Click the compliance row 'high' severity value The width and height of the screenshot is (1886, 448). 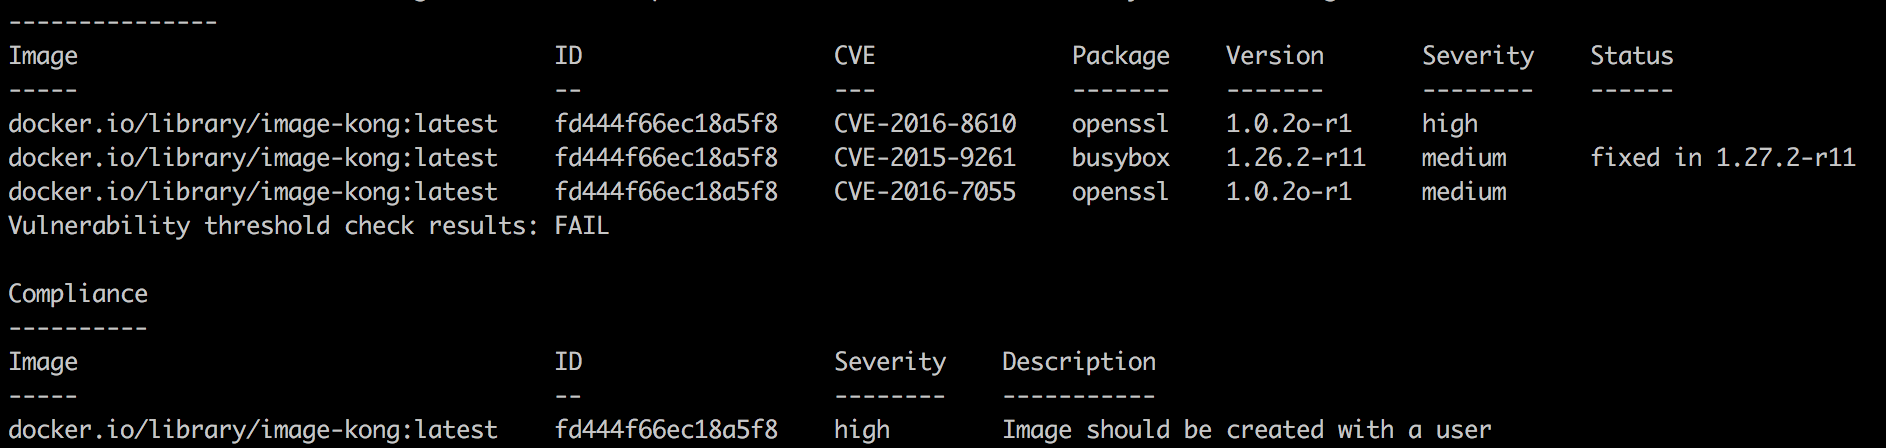coord(862,430)
